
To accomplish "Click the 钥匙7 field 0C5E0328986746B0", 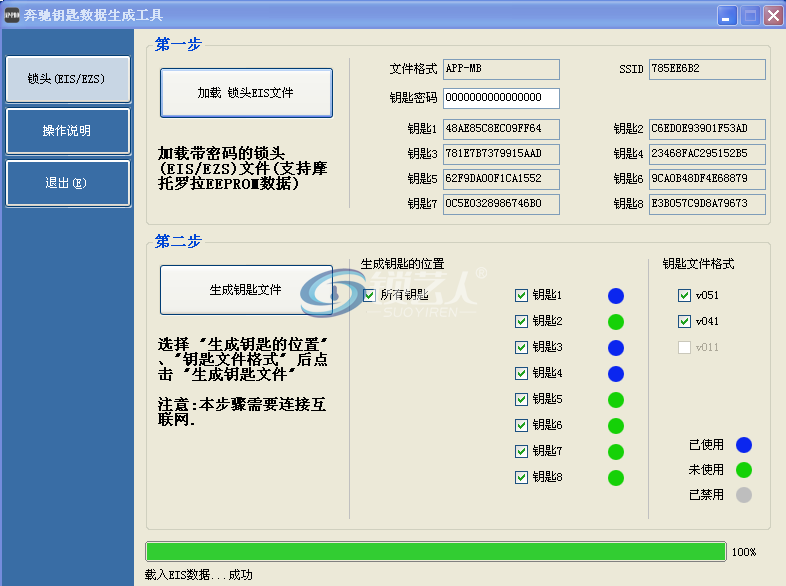I will pos(501,205).
